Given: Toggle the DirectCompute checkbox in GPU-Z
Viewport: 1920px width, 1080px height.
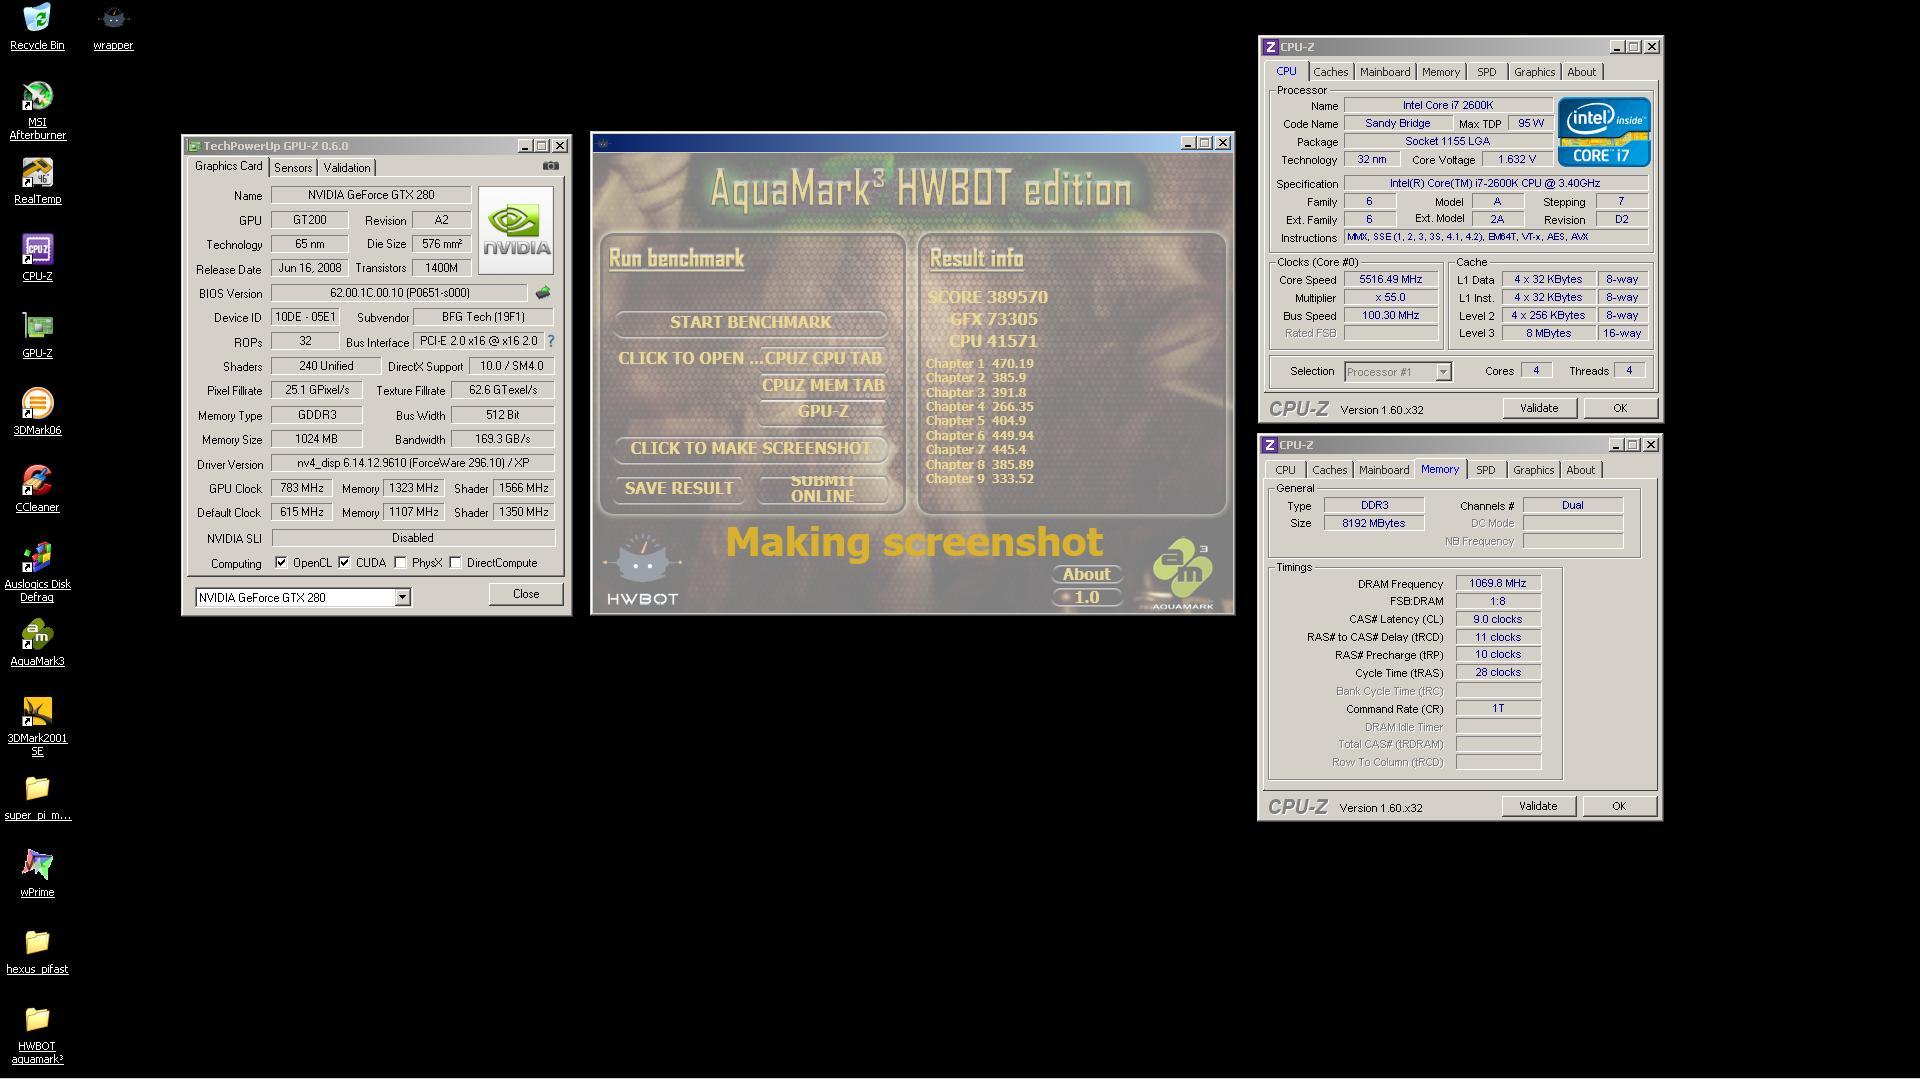Looking at the screenshot, I should pos(455,563).
